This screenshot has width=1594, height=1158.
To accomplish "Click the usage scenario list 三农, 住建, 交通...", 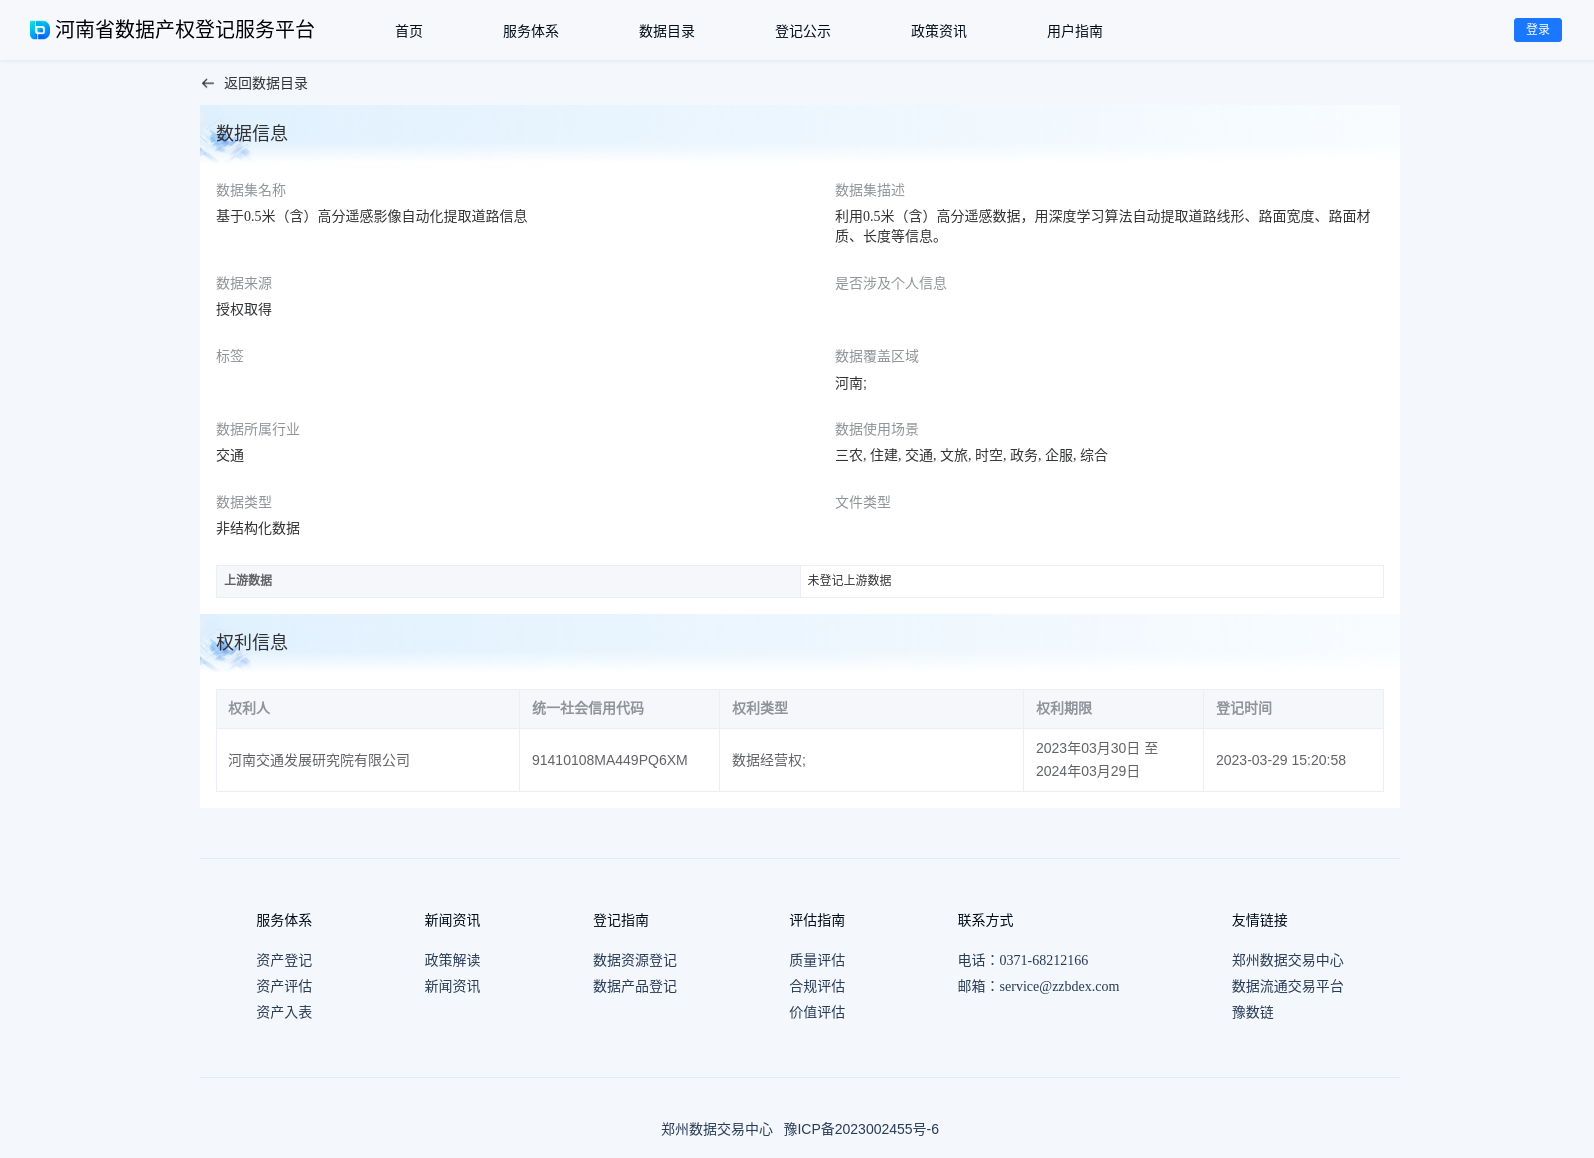I will pos(971,455).
